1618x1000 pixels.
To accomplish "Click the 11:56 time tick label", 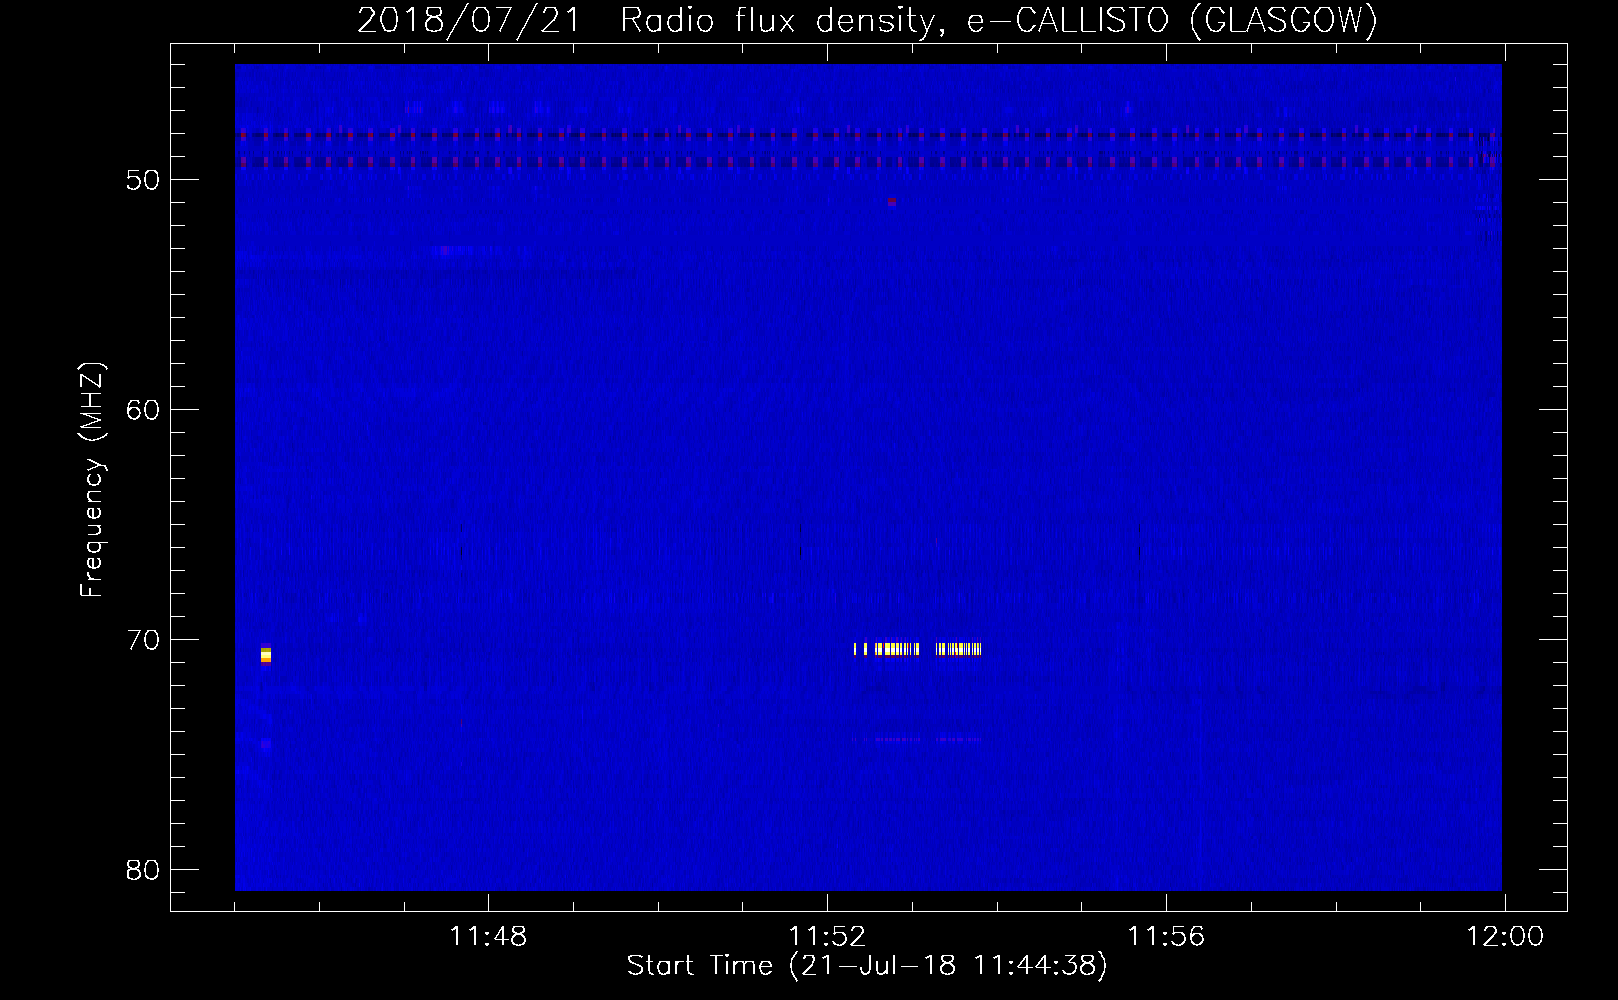I will (1166, 937).
